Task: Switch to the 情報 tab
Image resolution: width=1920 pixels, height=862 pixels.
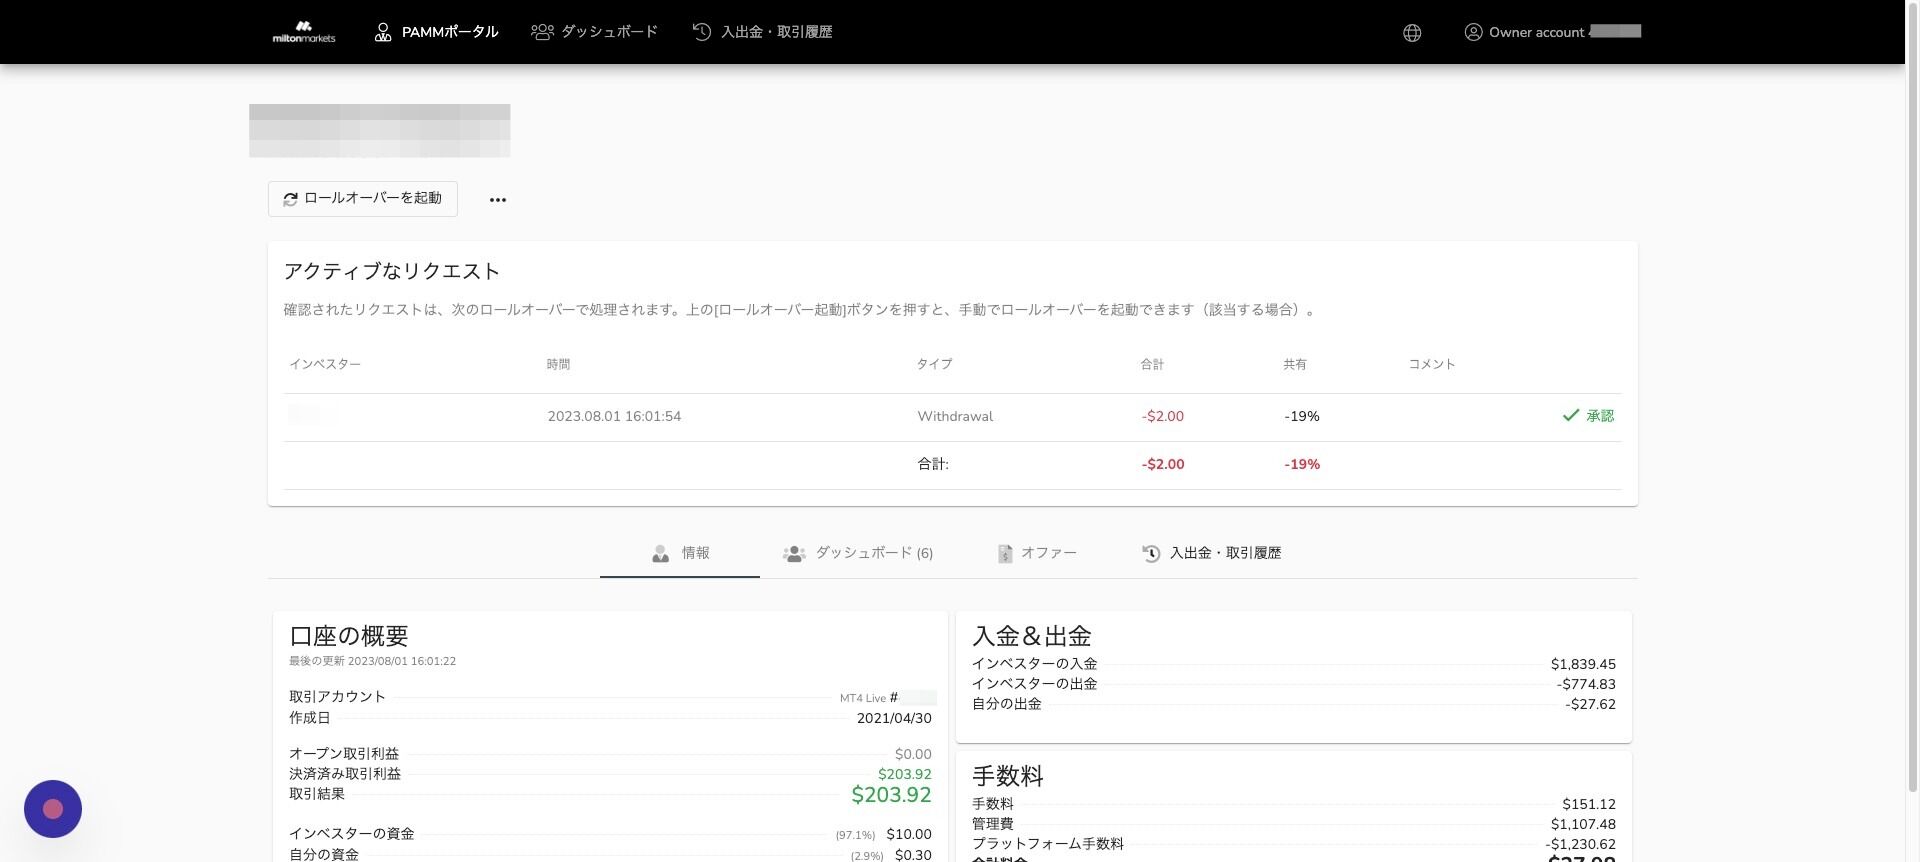Action: (680, 553)
